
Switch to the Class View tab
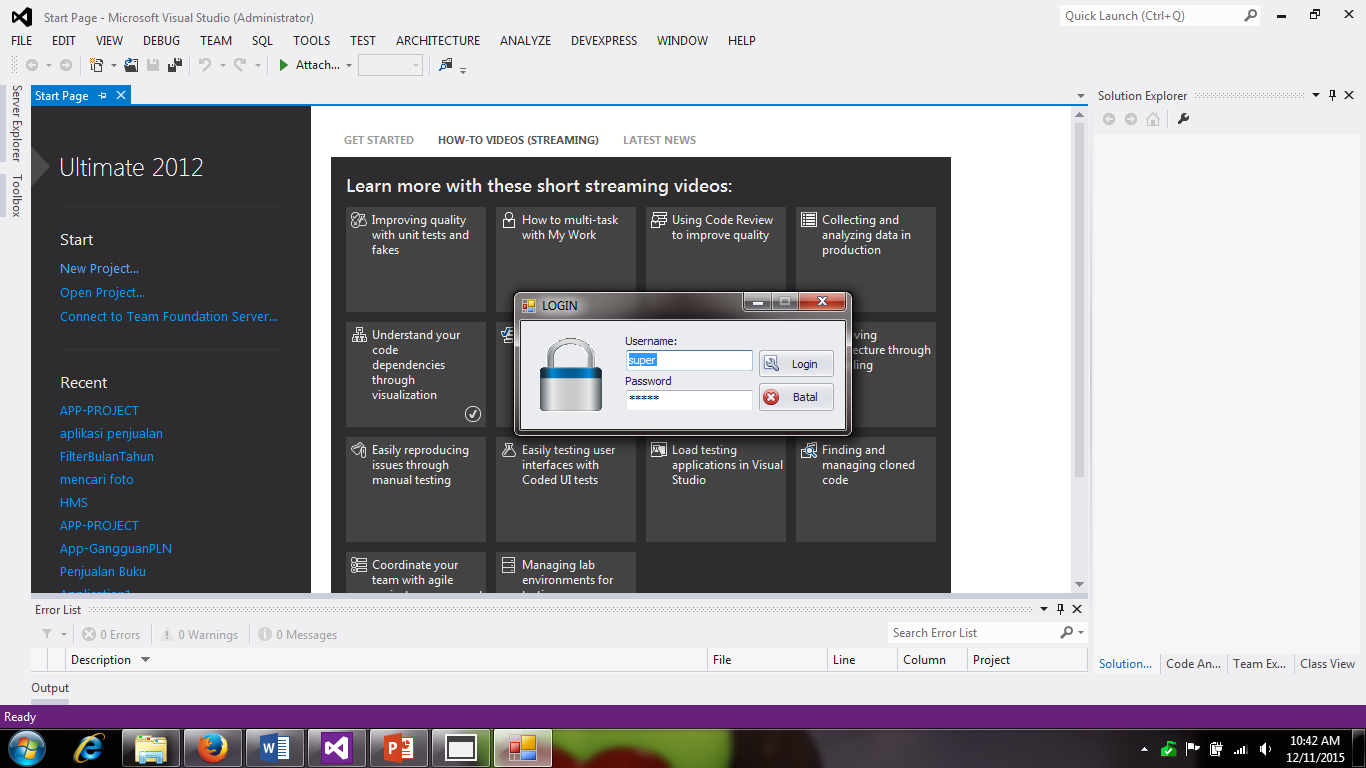point(1328,663)
